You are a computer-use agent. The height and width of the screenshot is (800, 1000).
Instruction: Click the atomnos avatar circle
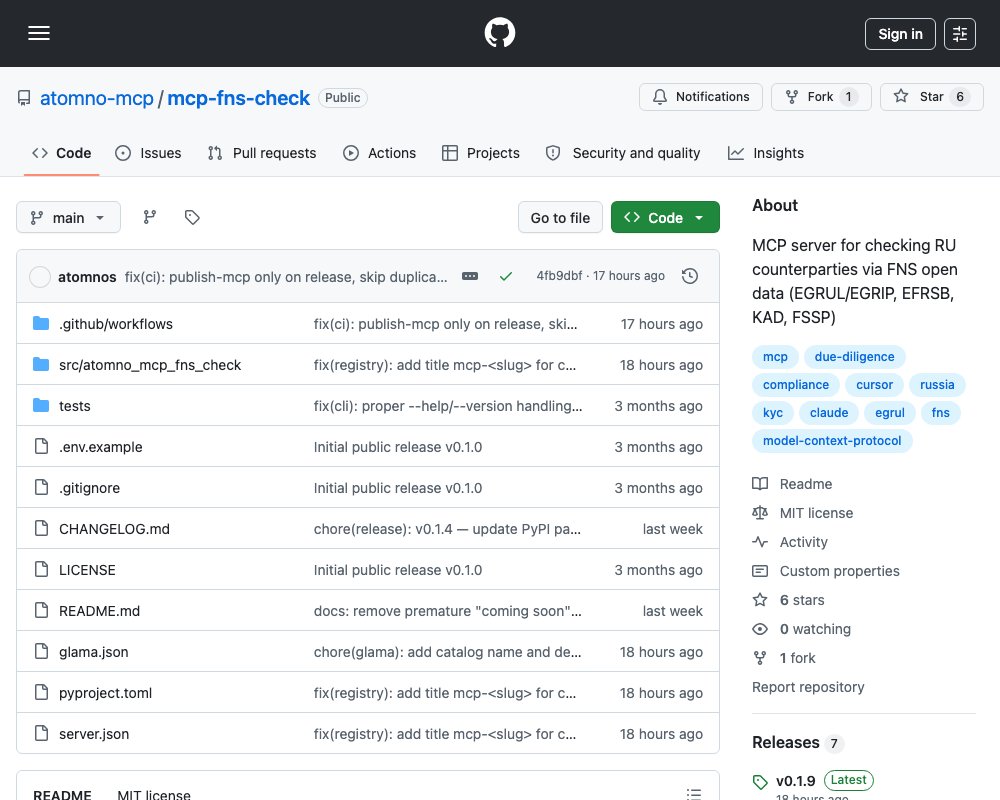click(x=40, y=277)
